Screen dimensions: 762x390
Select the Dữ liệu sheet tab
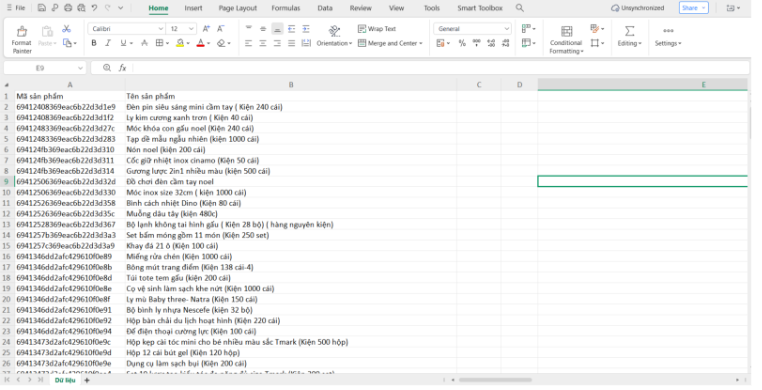pos(65,380)
